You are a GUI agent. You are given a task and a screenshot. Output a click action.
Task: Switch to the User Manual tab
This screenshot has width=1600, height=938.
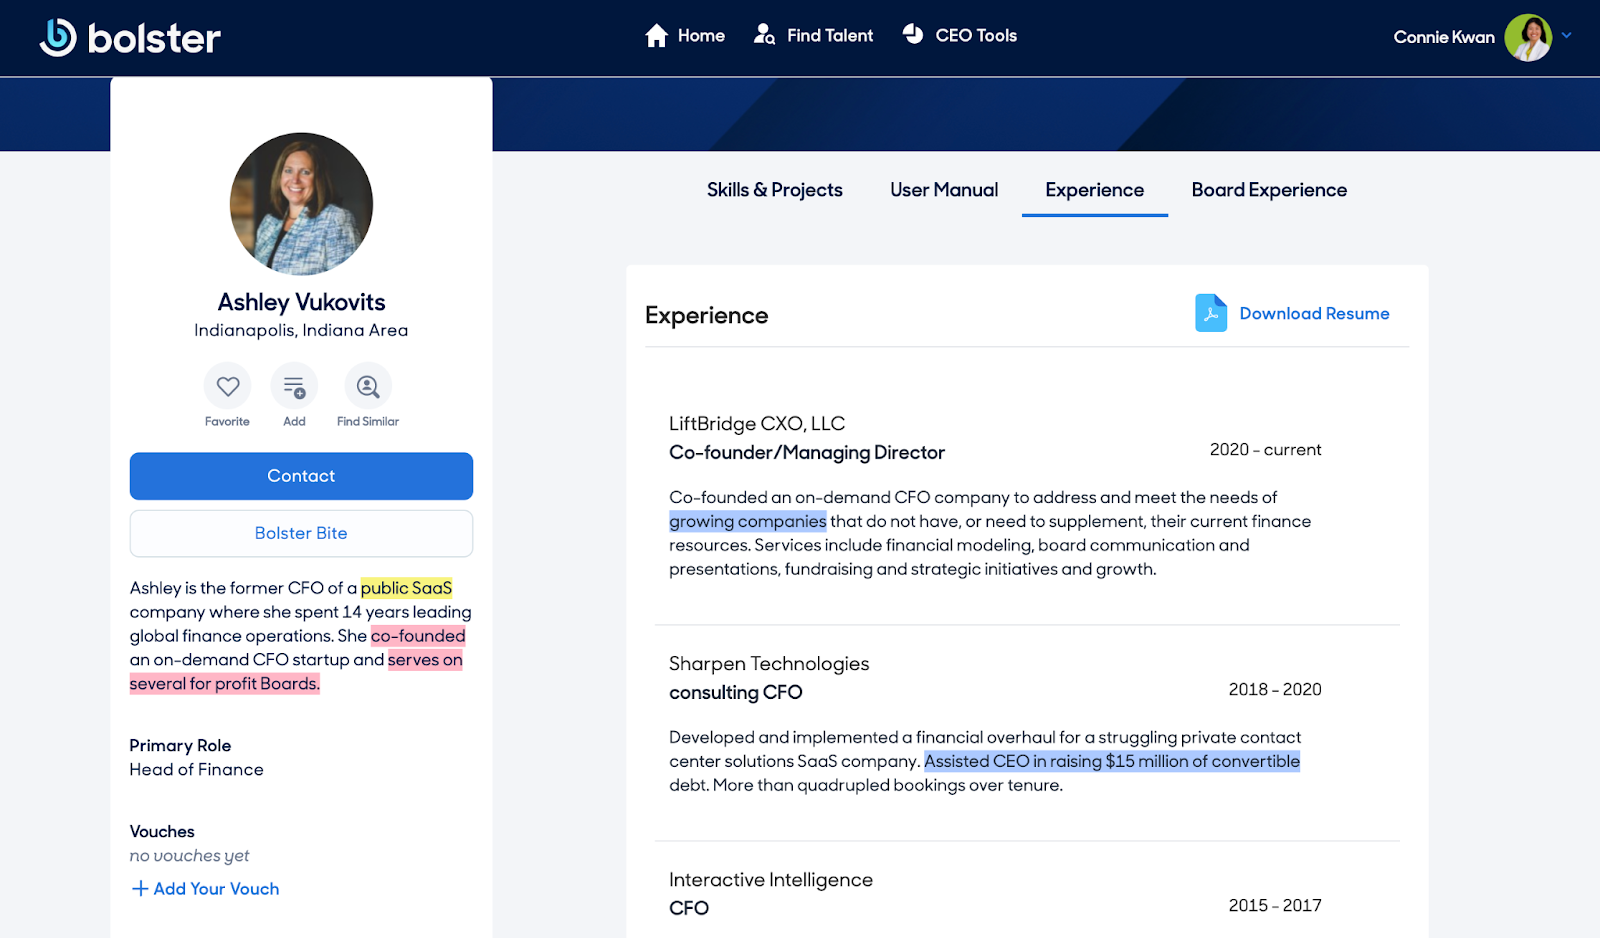point(944,190)
